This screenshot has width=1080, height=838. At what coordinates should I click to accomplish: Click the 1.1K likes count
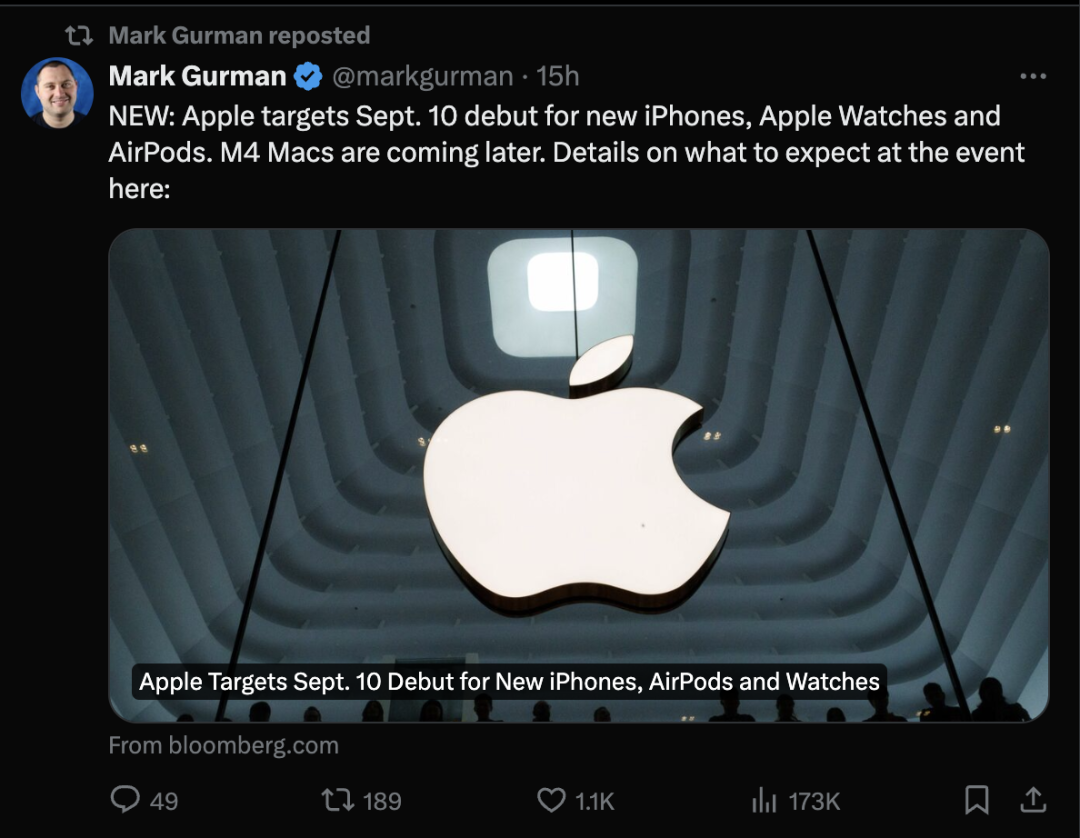coord(594,801)
